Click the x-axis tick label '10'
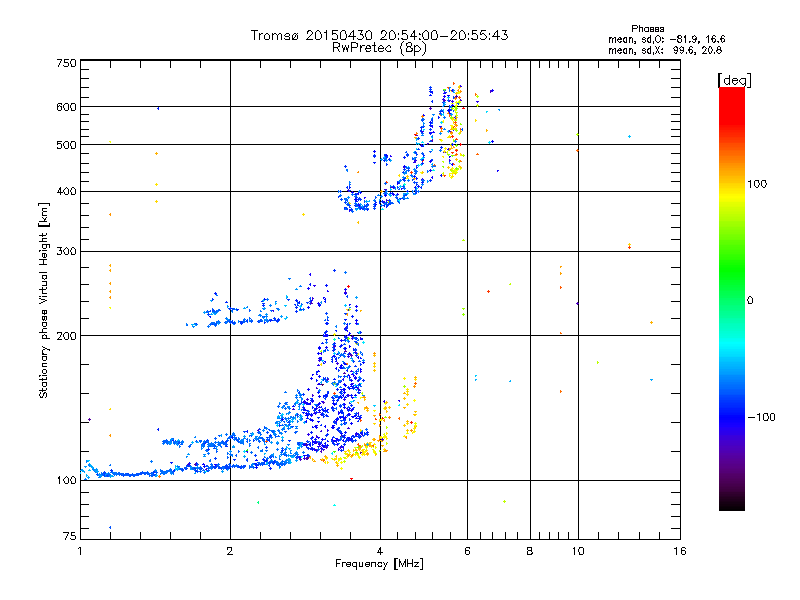The width and height of the screenshot is (800, 600). (x=577, y=551)
